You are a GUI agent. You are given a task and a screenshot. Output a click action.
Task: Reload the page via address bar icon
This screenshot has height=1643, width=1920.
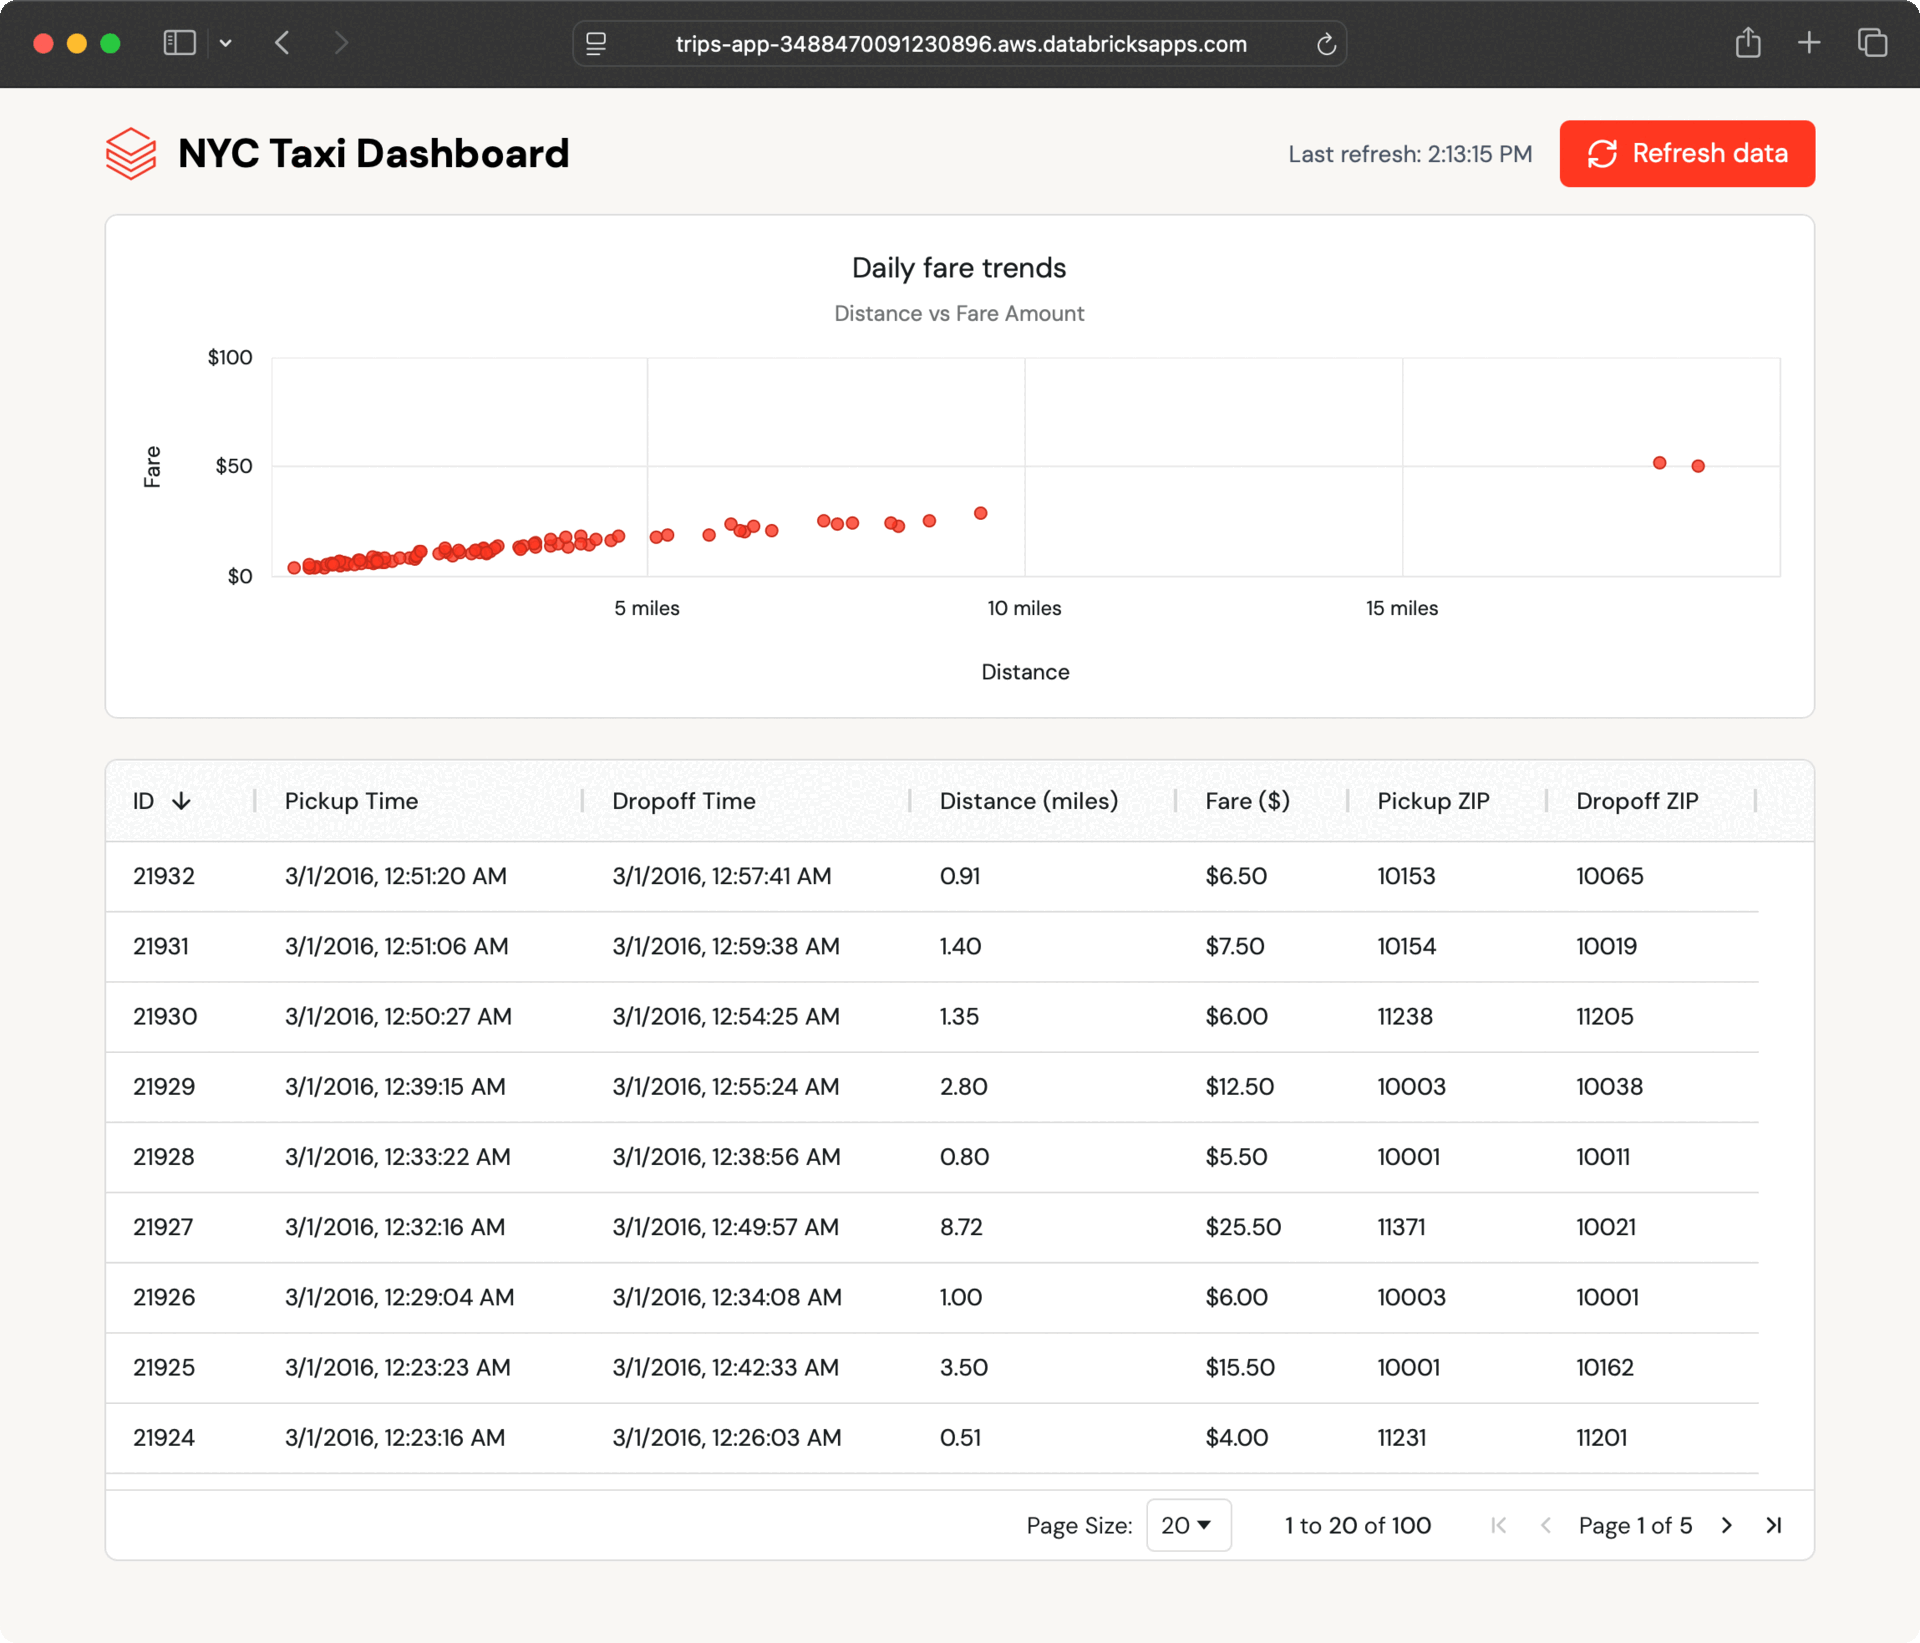1326,44
